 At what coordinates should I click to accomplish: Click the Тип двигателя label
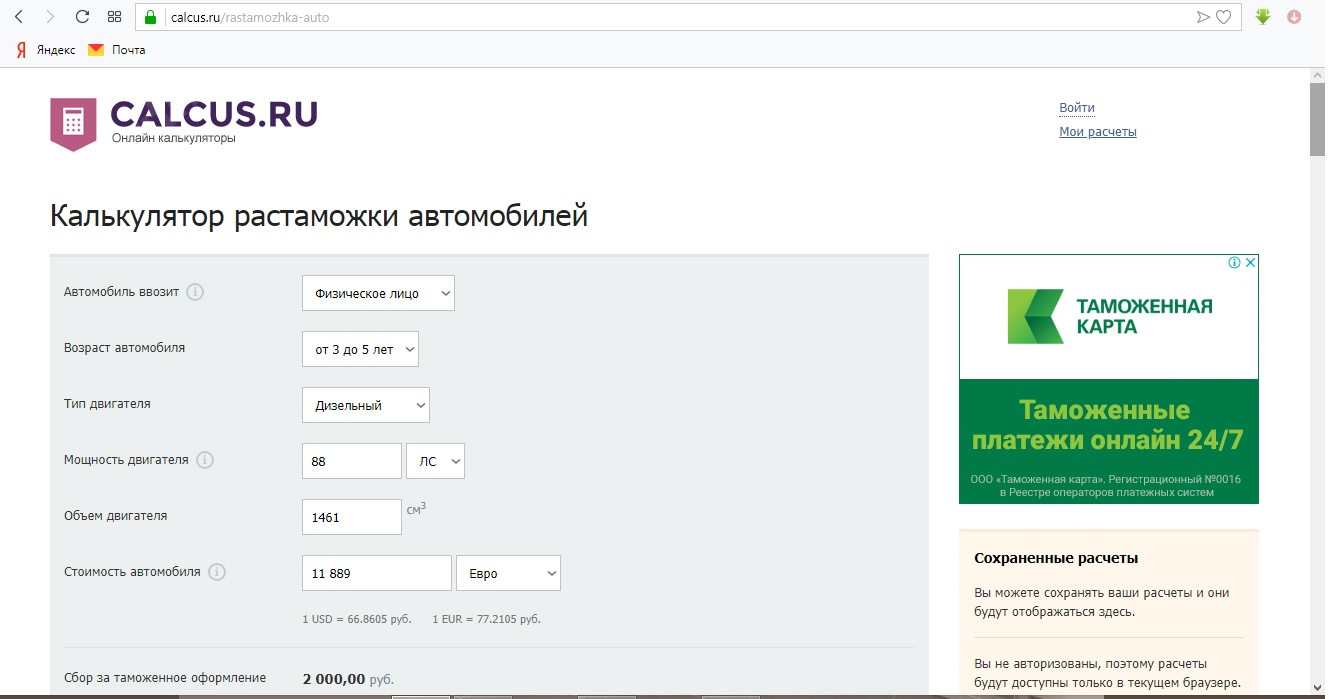point(107,404)
